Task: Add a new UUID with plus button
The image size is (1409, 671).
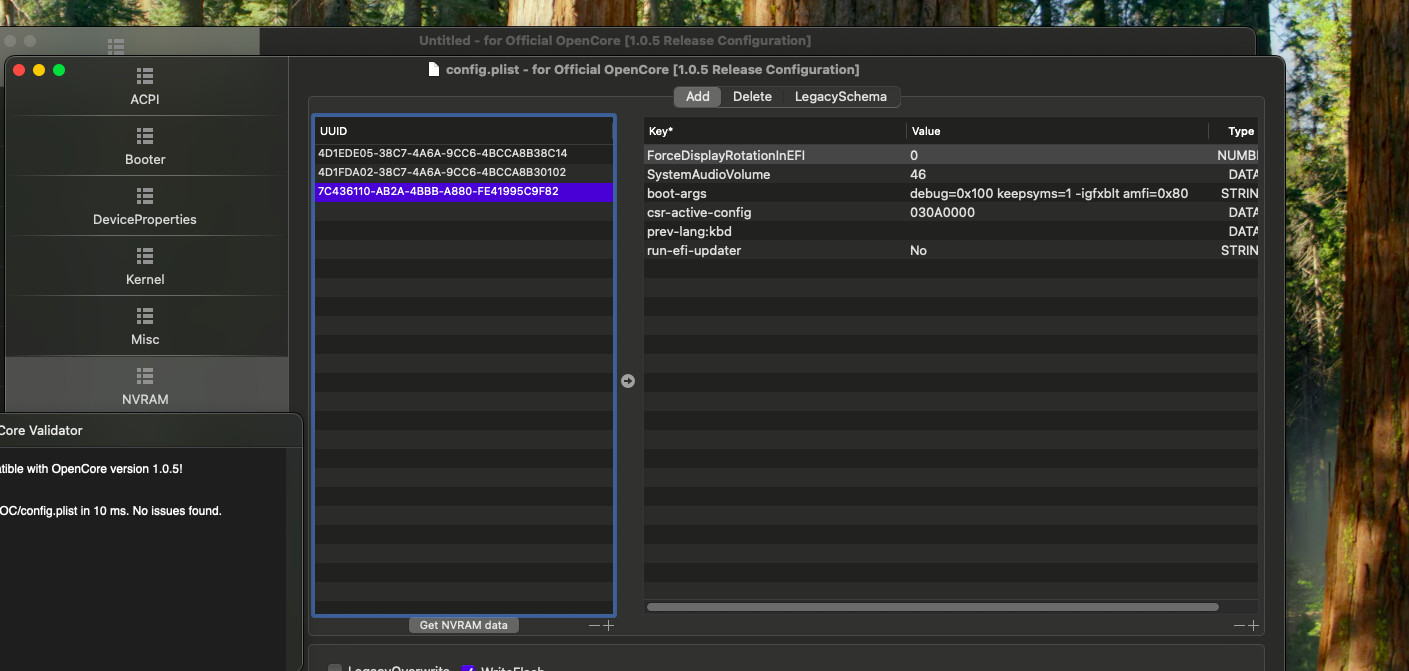Action: (x=608, y=626)
